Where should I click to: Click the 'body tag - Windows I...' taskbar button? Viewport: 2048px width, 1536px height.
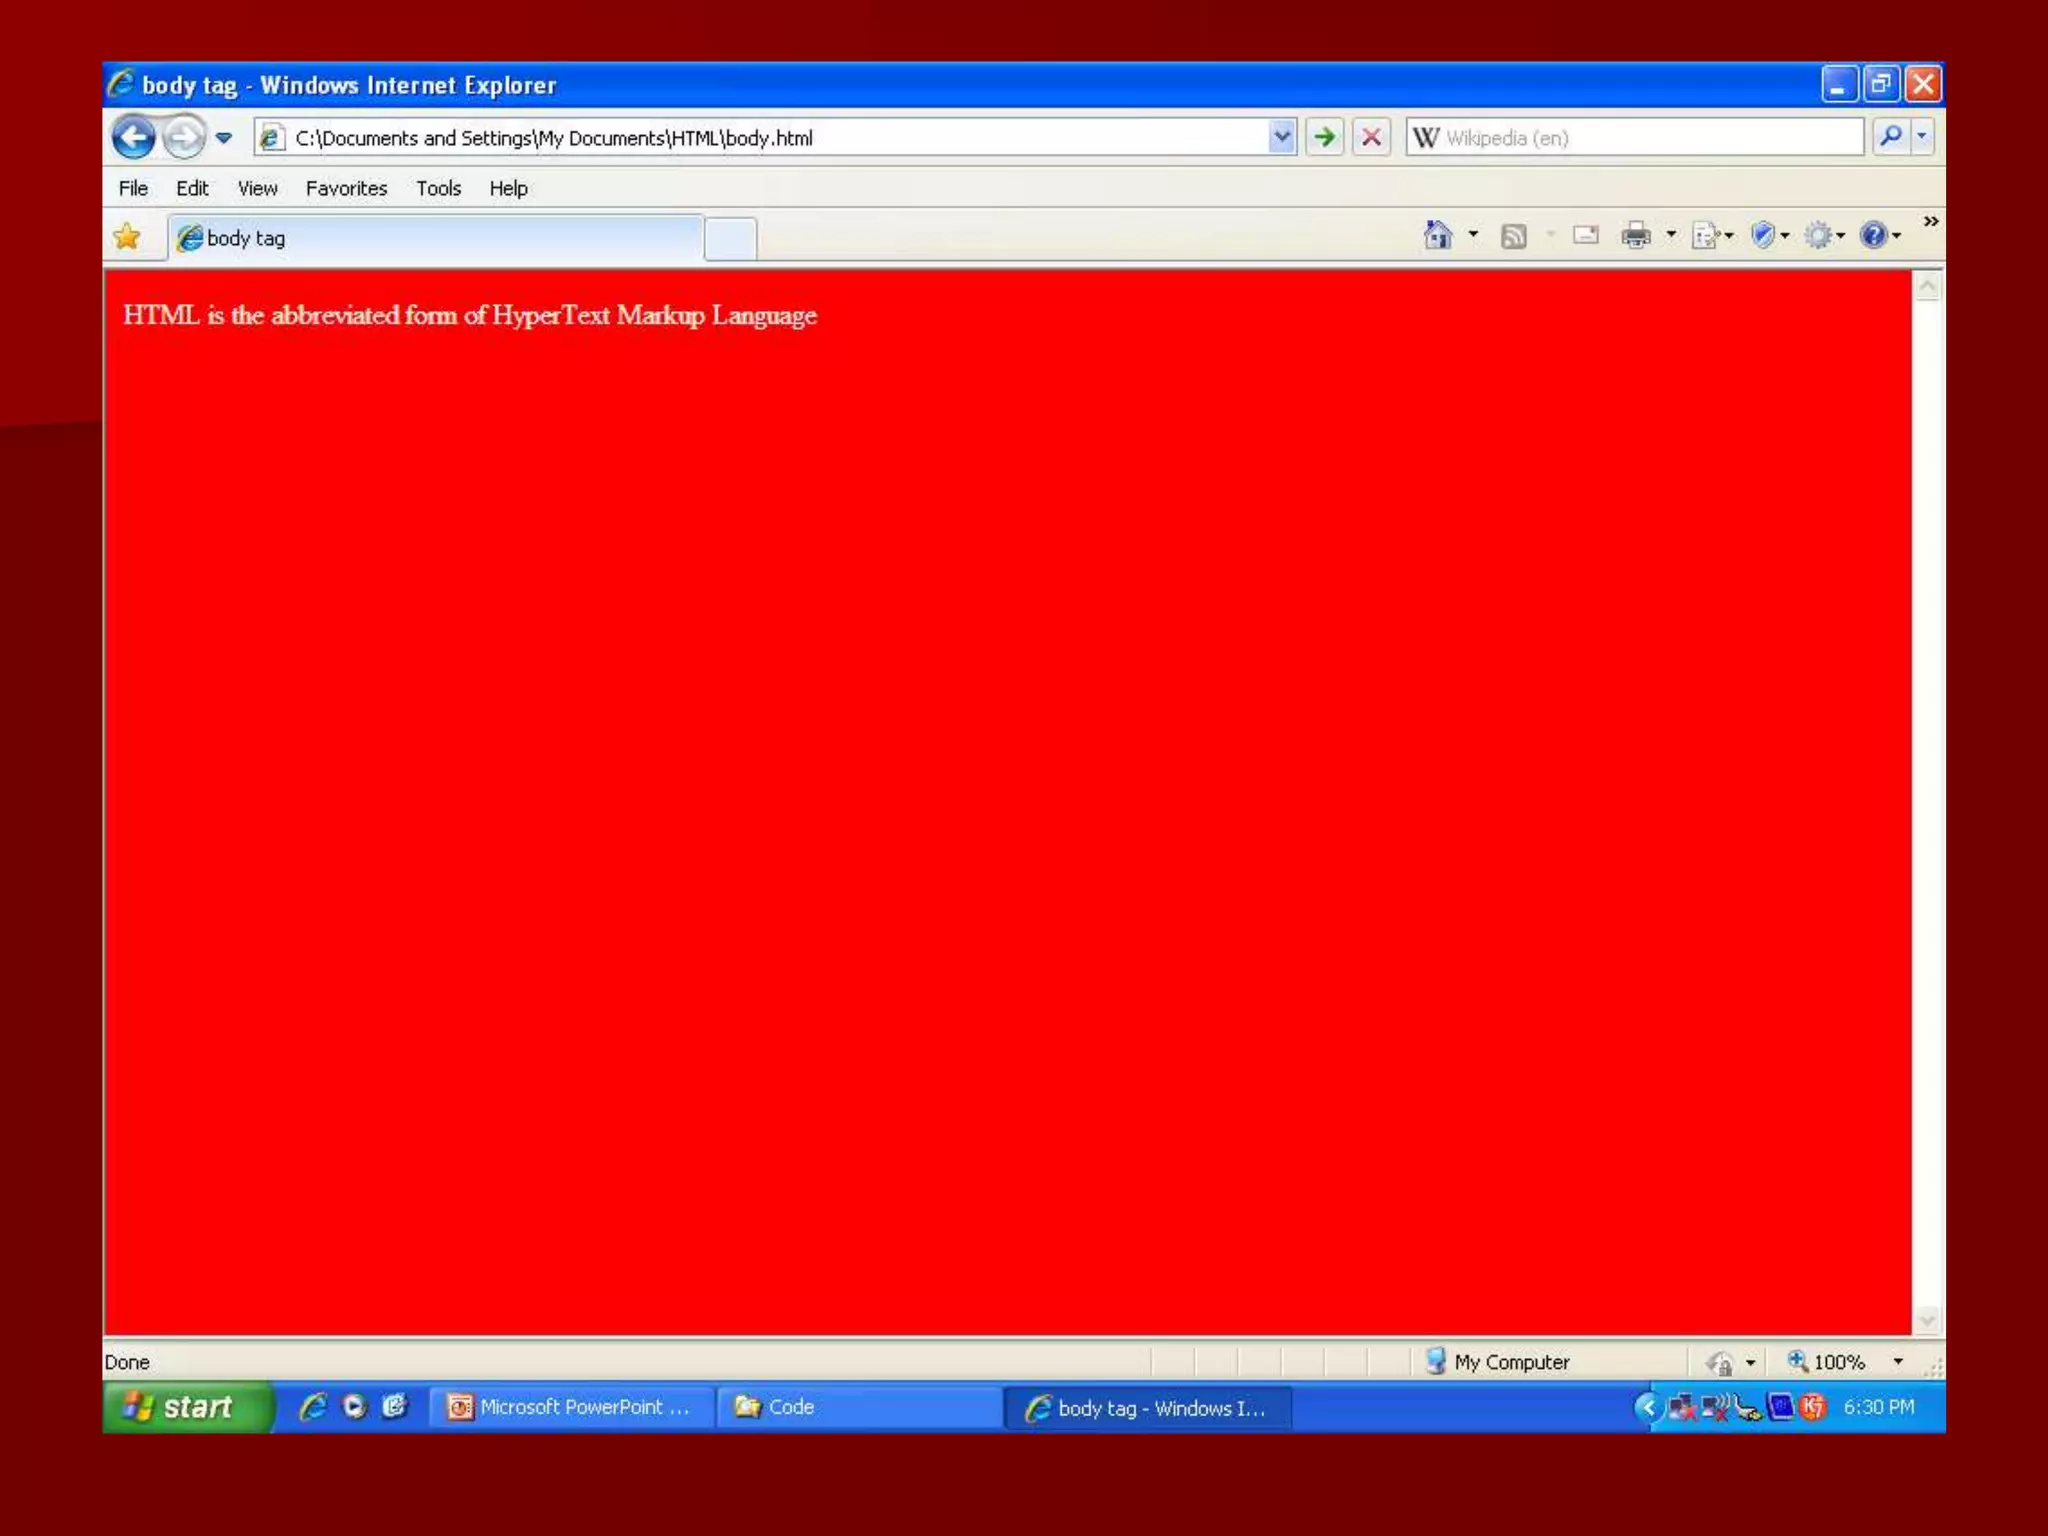[x=1148, y=1408]
